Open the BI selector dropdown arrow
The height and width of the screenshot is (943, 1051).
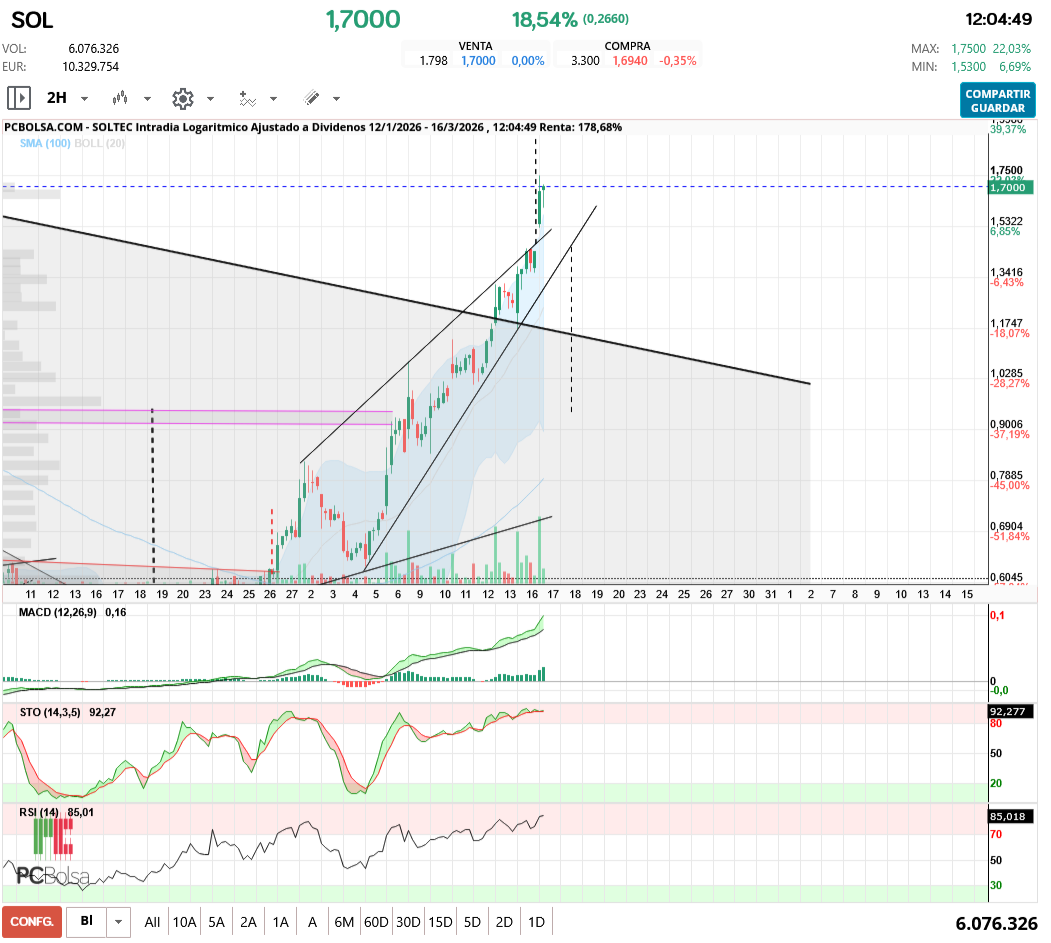tap(119, 921)
